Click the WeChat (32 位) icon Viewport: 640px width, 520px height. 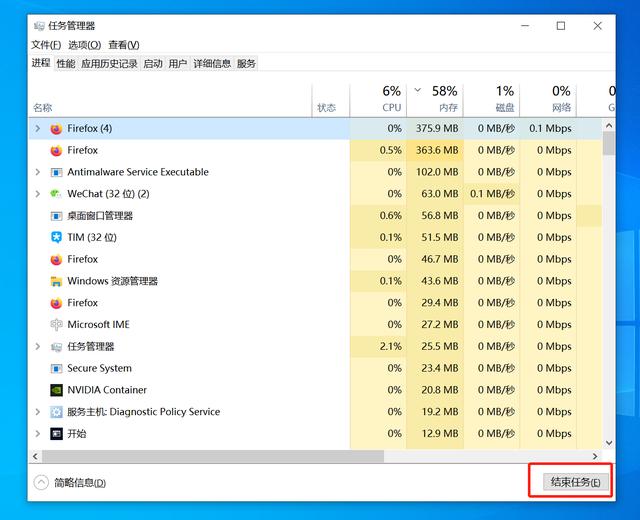tap(56, 193)
